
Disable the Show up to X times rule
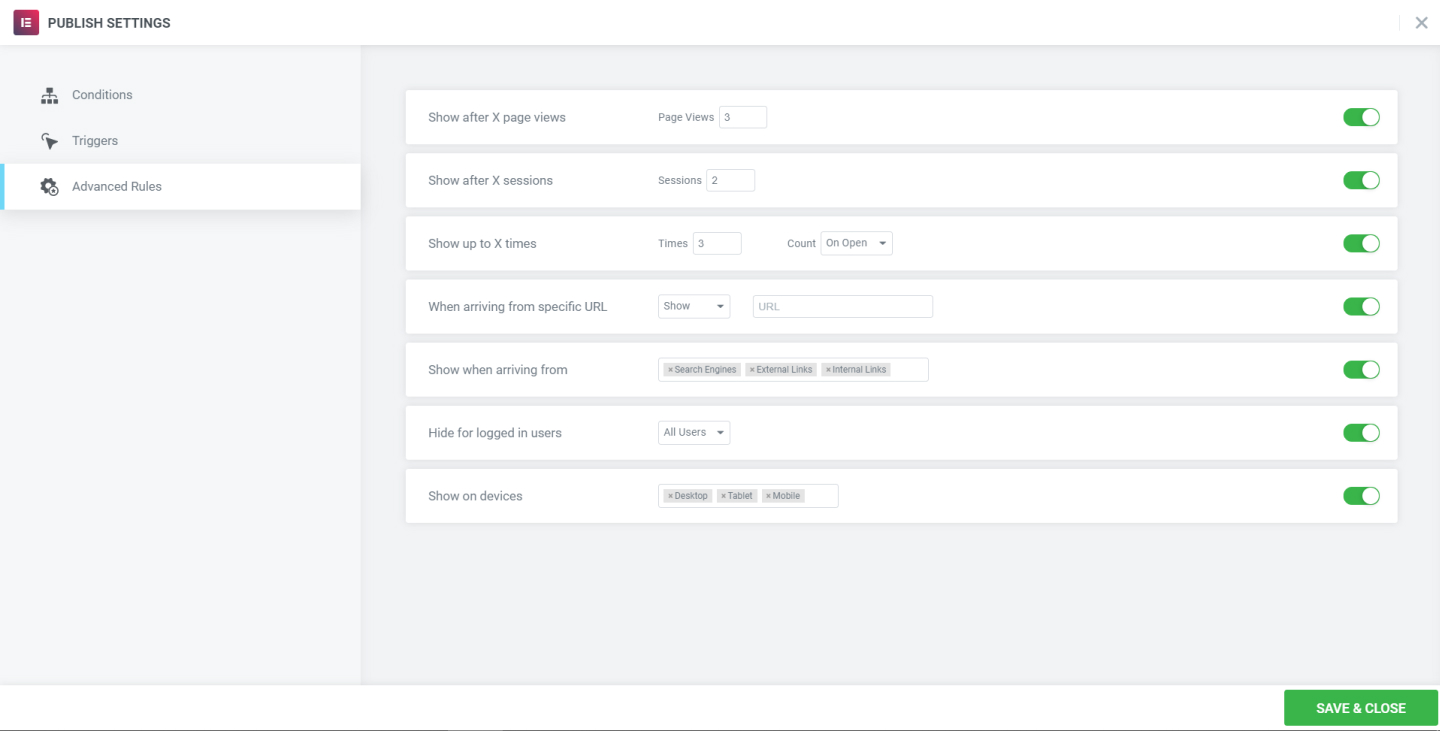[1361, 243]
